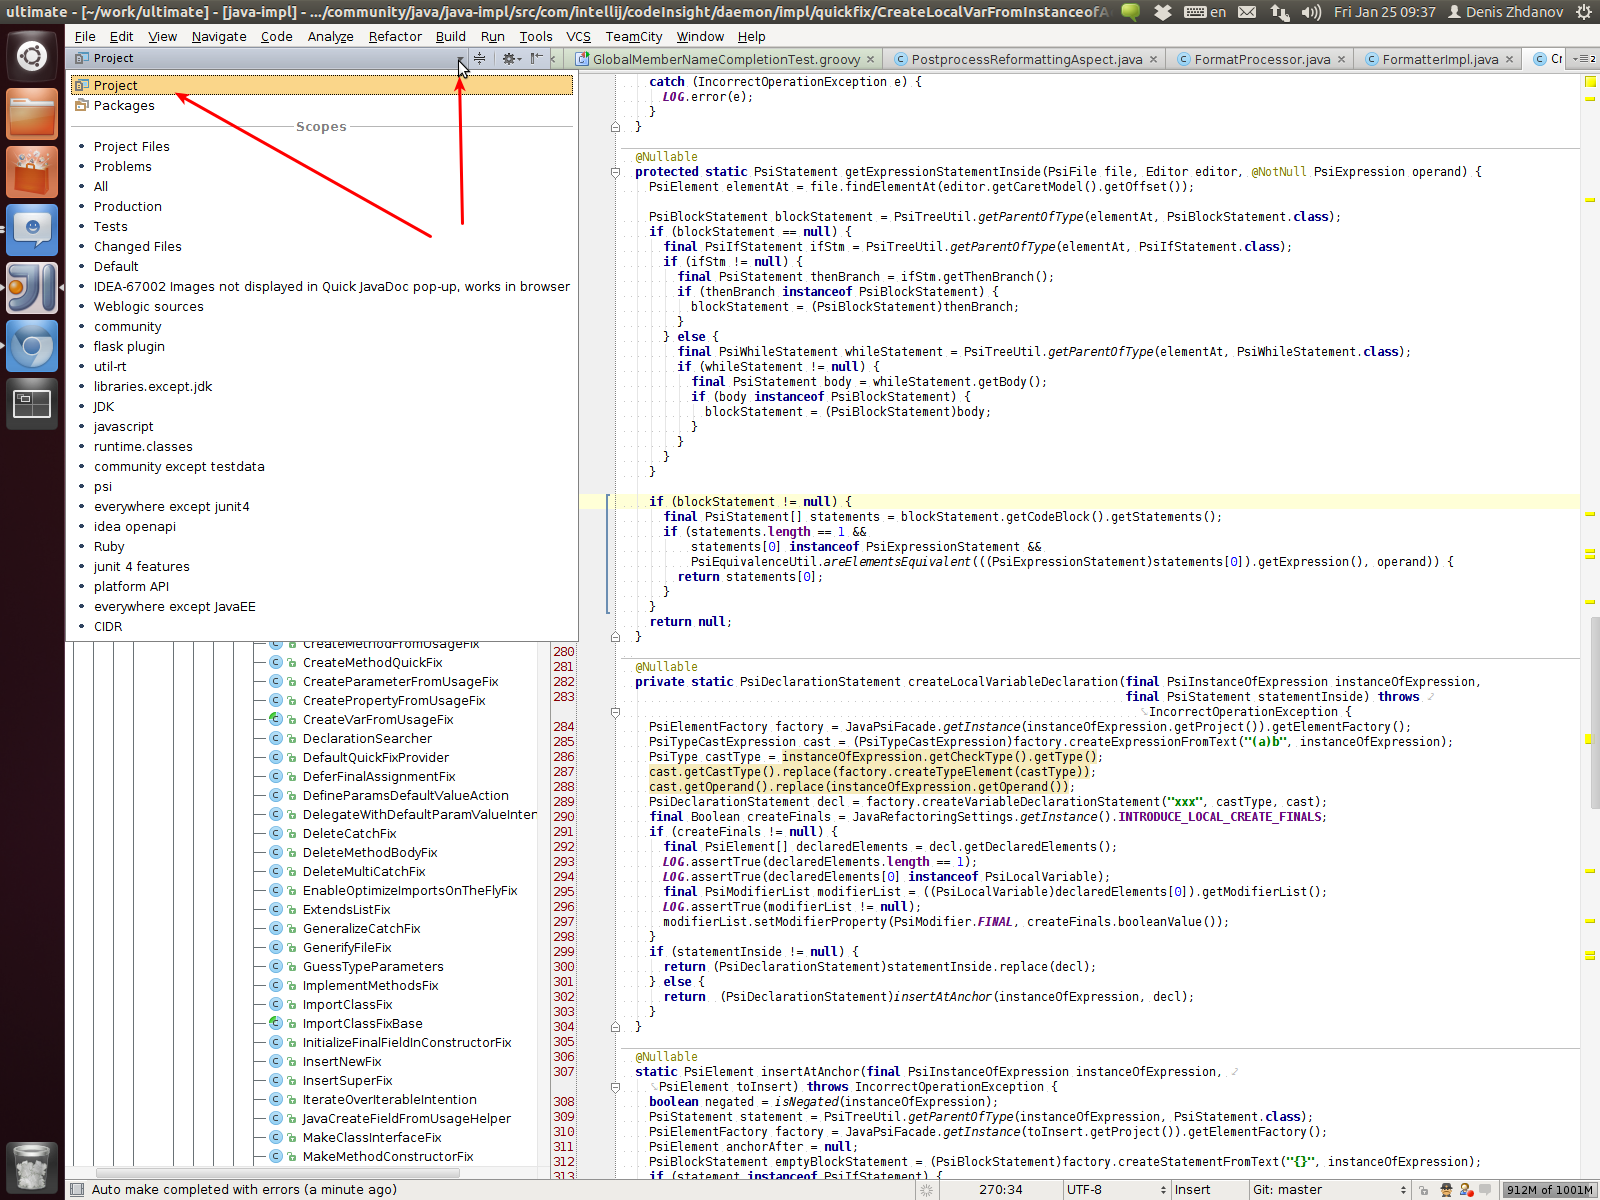
Task: Collapse createLocalVariableDeclaration method fold marker
Action: pyautogui.click(x=615, y=712)
